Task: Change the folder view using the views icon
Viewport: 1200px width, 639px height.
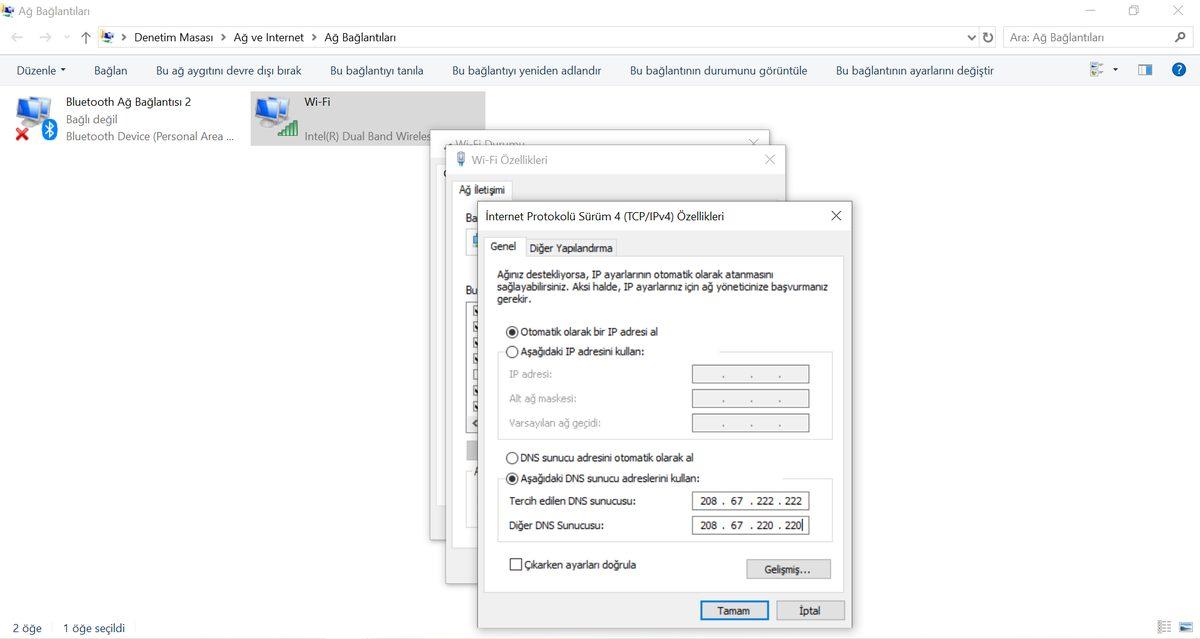Action: (x=1095, y=69)
